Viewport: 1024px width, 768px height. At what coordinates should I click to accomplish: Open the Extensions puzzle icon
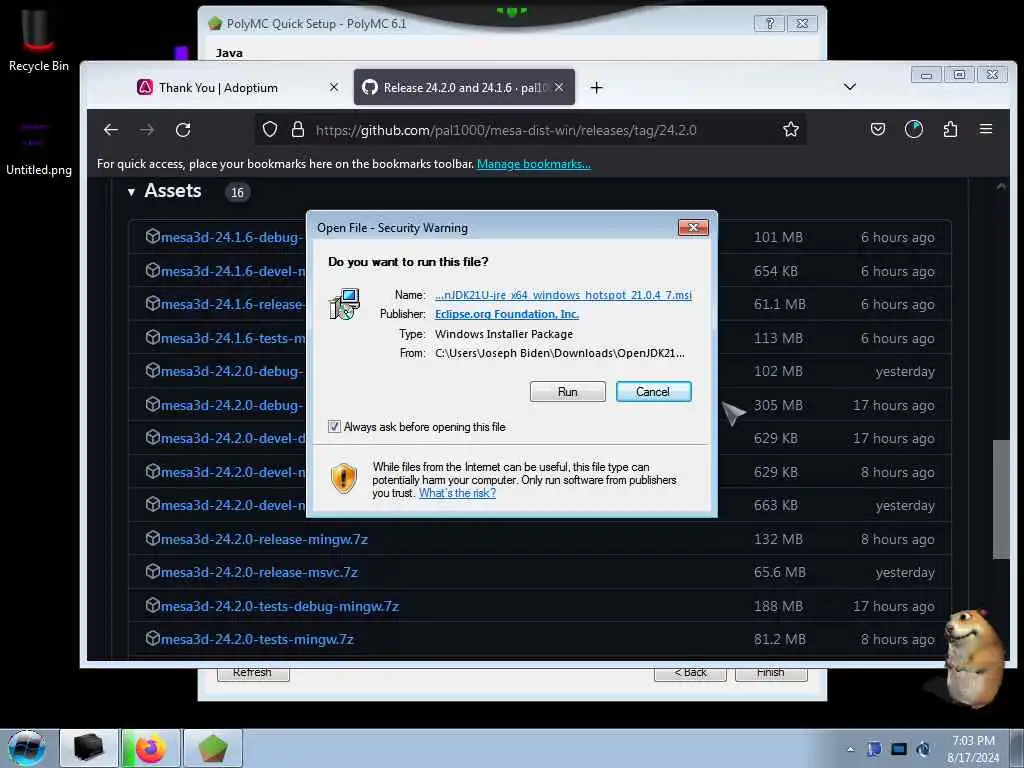(950, 130)
